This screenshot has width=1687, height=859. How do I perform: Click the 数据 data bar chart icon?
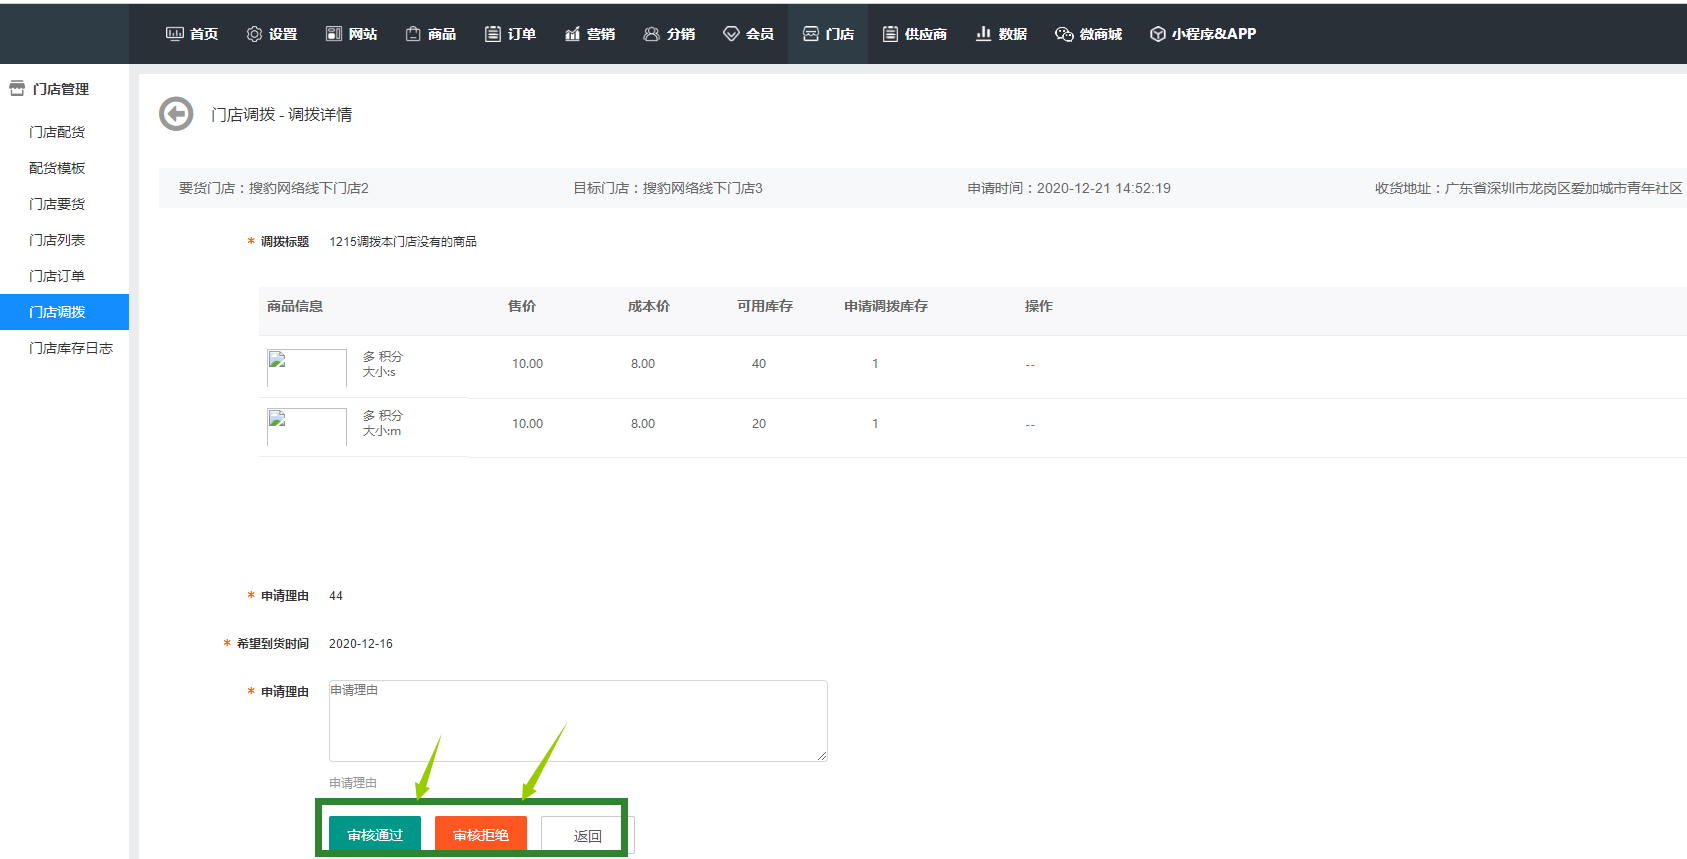point(984,34)
